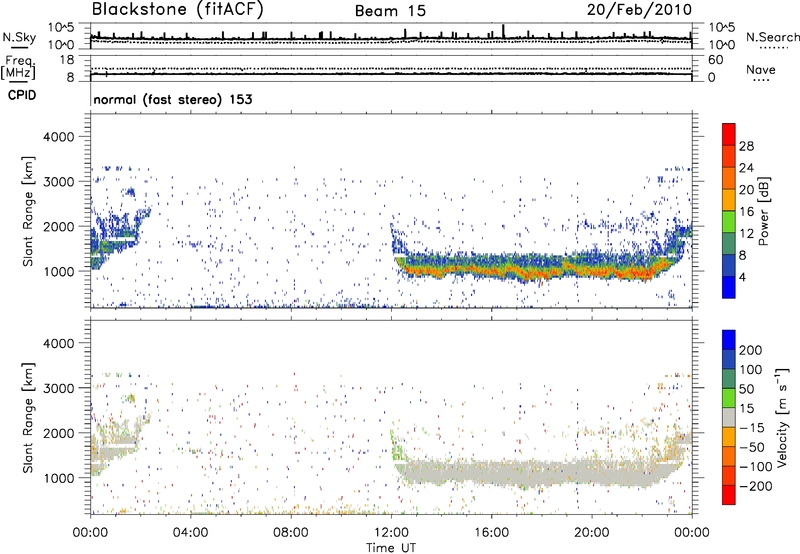Click the 2000 tick on the power panel
The height and width of the screenshot is (554, 800).
(x=59, y=226)
